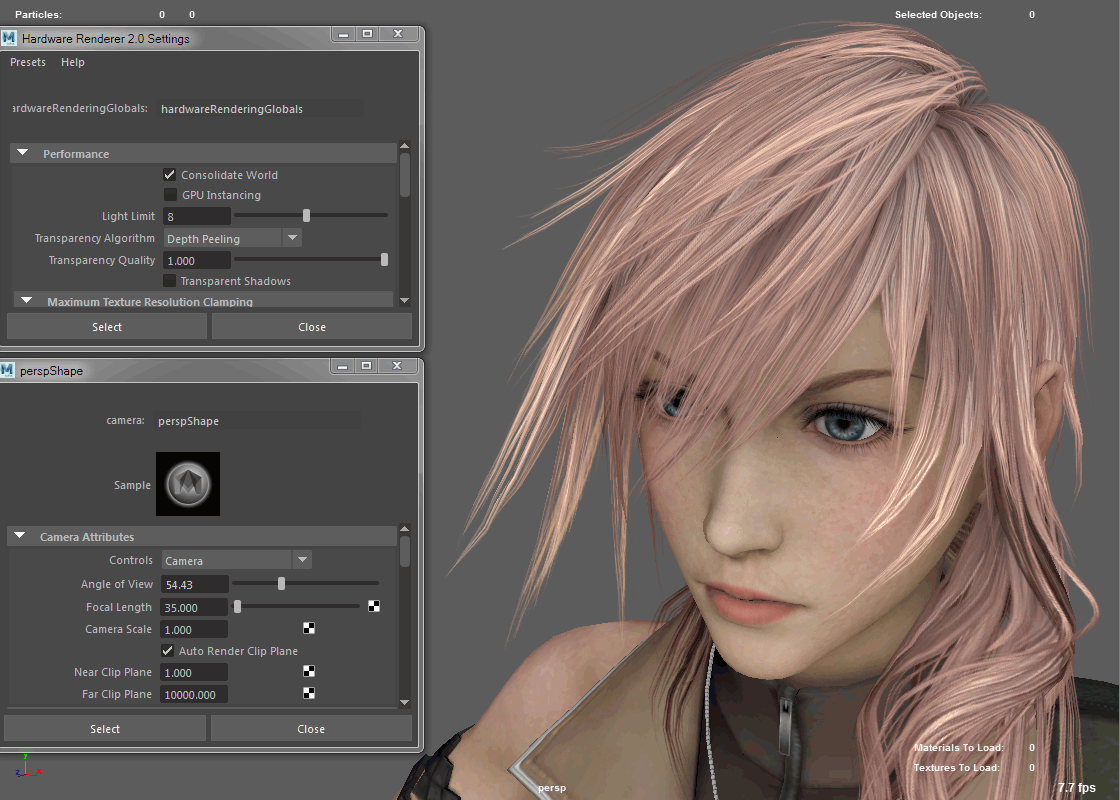Enable GPU Instancing checkbox
The height and width of the screenshot is (800, 1120).
click(x=170, y=194)
